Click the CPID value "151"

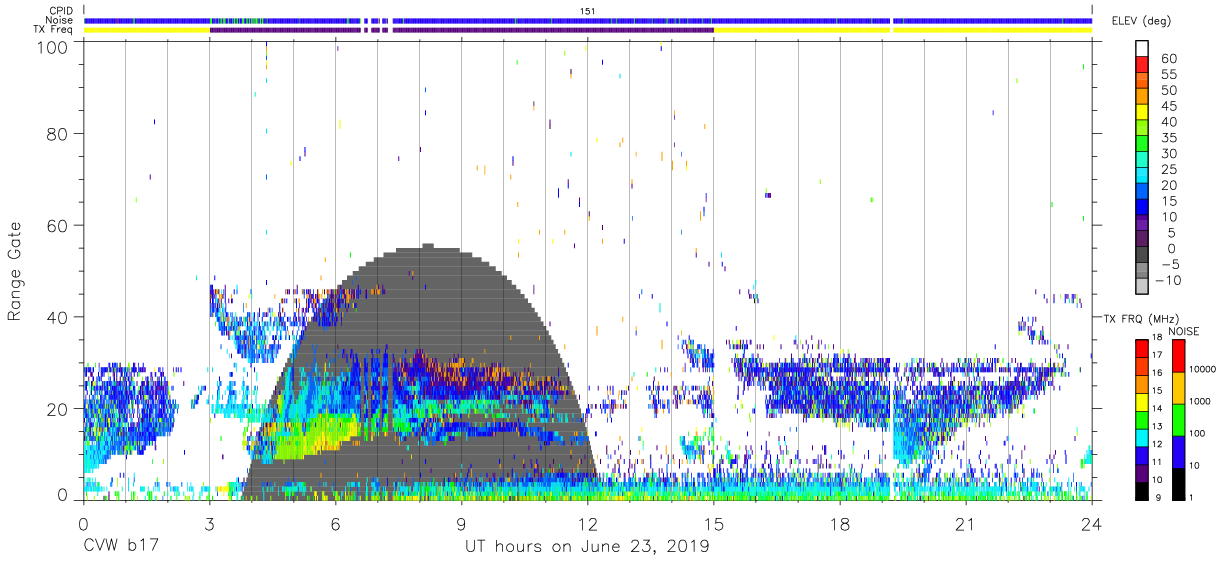click(x=588, y=10)
